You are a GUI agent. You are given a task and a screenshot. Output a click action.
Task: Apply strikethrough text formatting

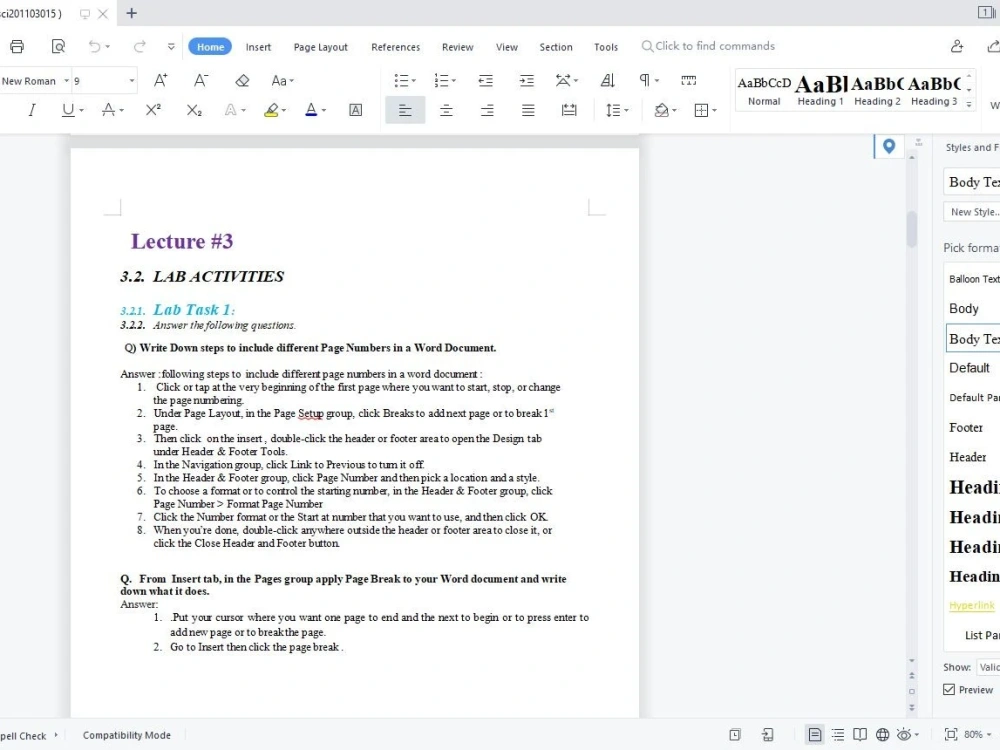click(x=108, y=110)
